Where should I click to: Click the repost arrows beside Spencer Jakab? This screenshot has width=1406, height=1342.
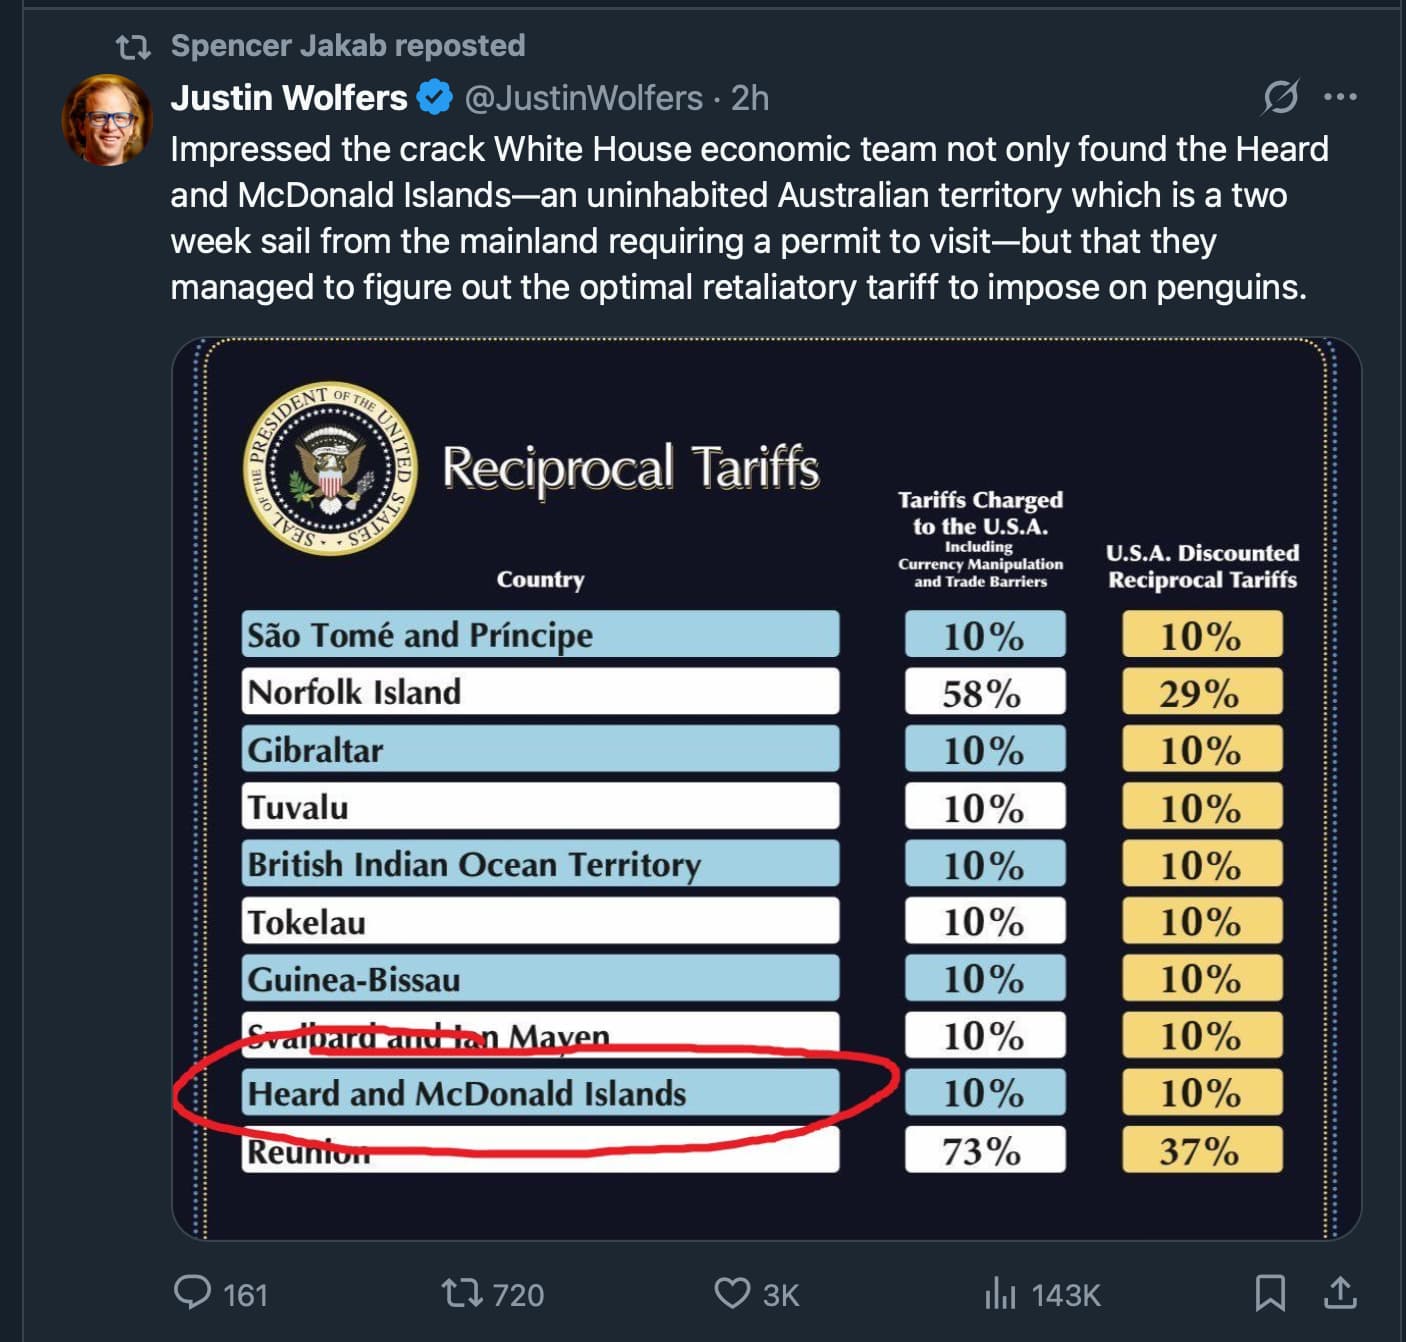[x=133, y=46]
